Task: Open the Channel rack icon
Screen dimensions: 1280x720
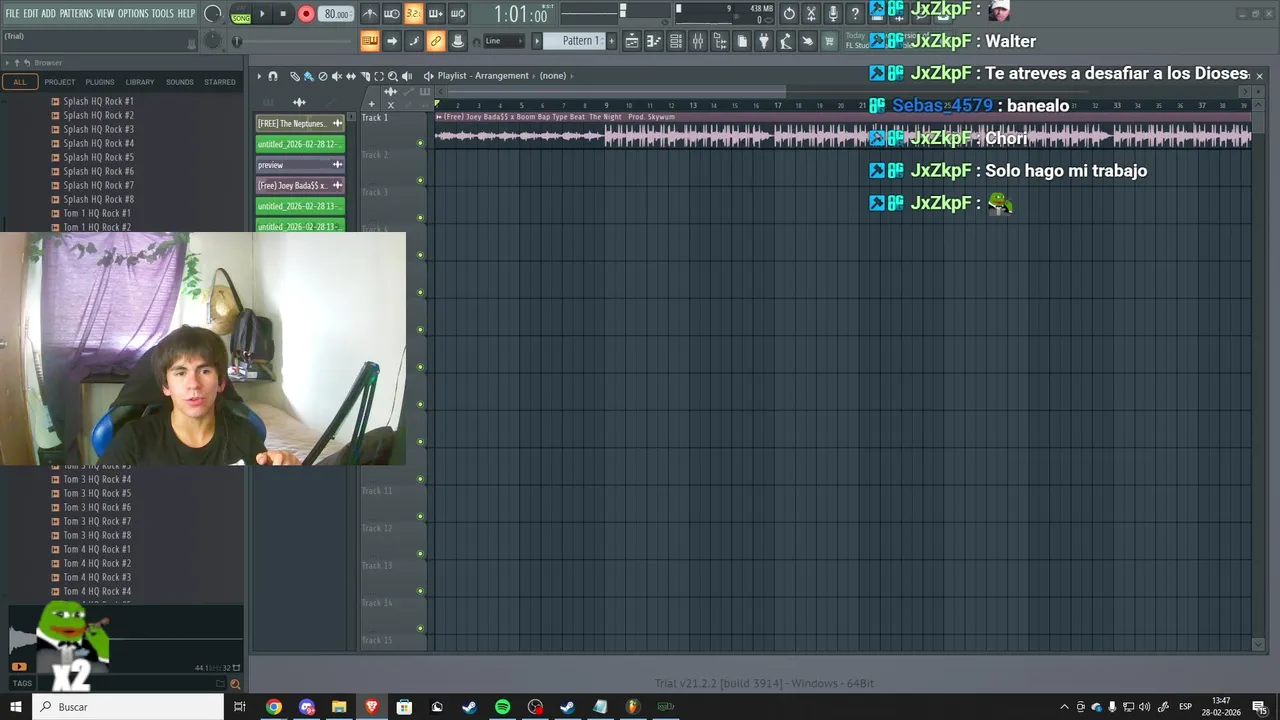Action: [x=676, y=41]
